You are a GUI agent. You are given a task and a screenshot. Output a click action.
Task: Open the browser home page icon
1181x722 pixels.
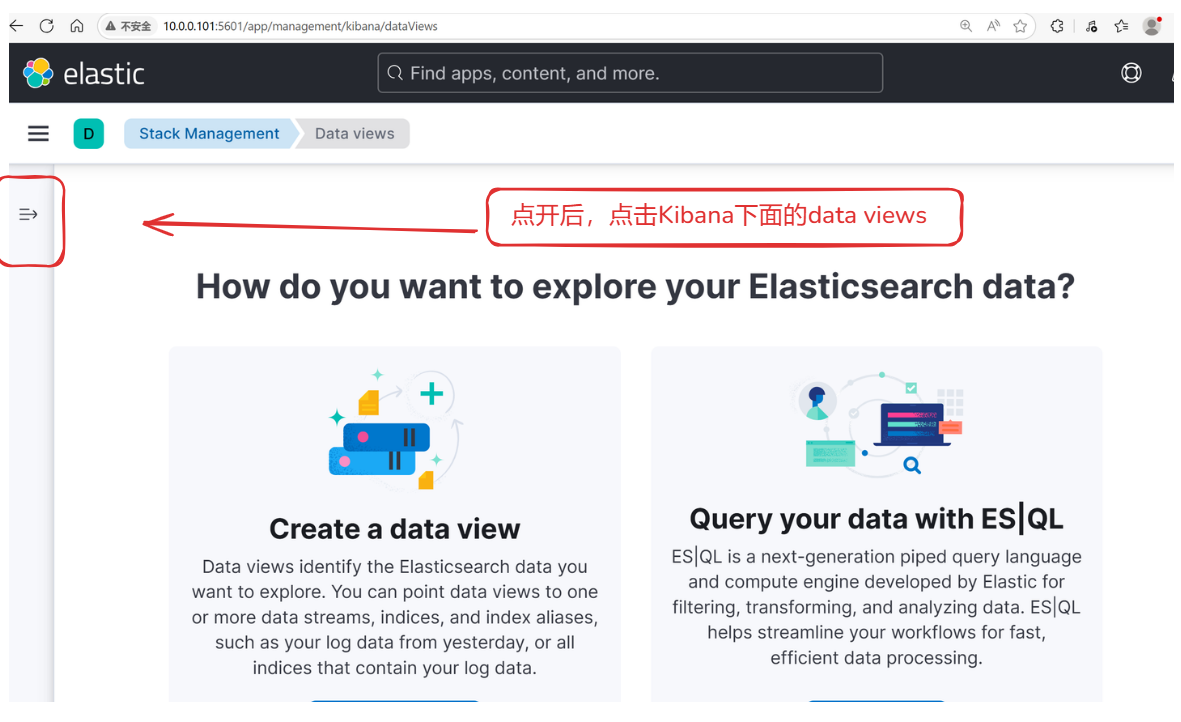(77, 26)
